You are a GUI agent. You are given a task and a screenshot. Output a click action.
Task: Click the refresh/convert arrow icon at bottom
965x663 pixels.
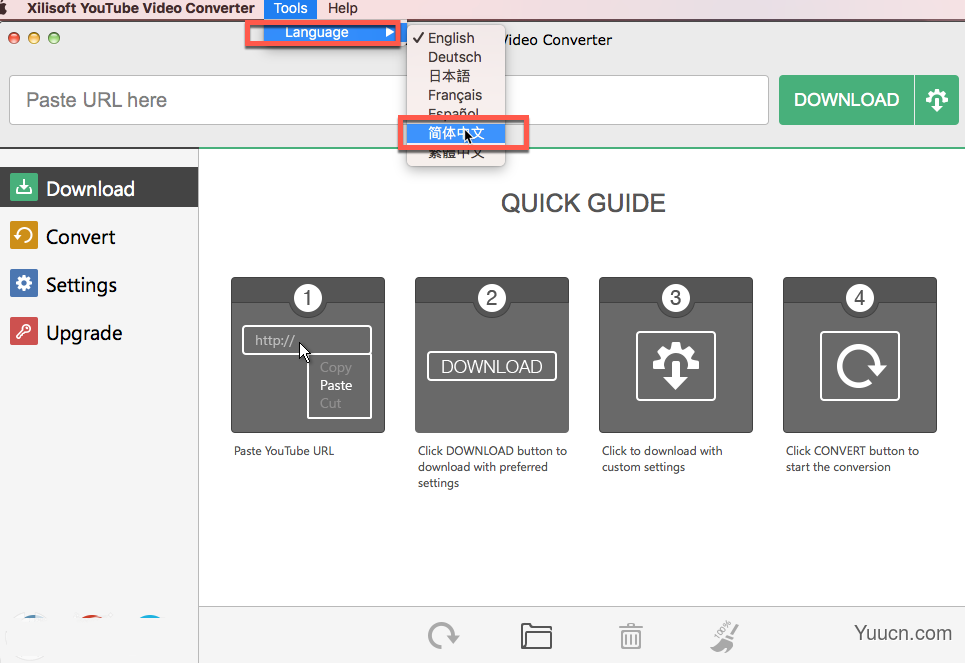(x=443, y=636)
